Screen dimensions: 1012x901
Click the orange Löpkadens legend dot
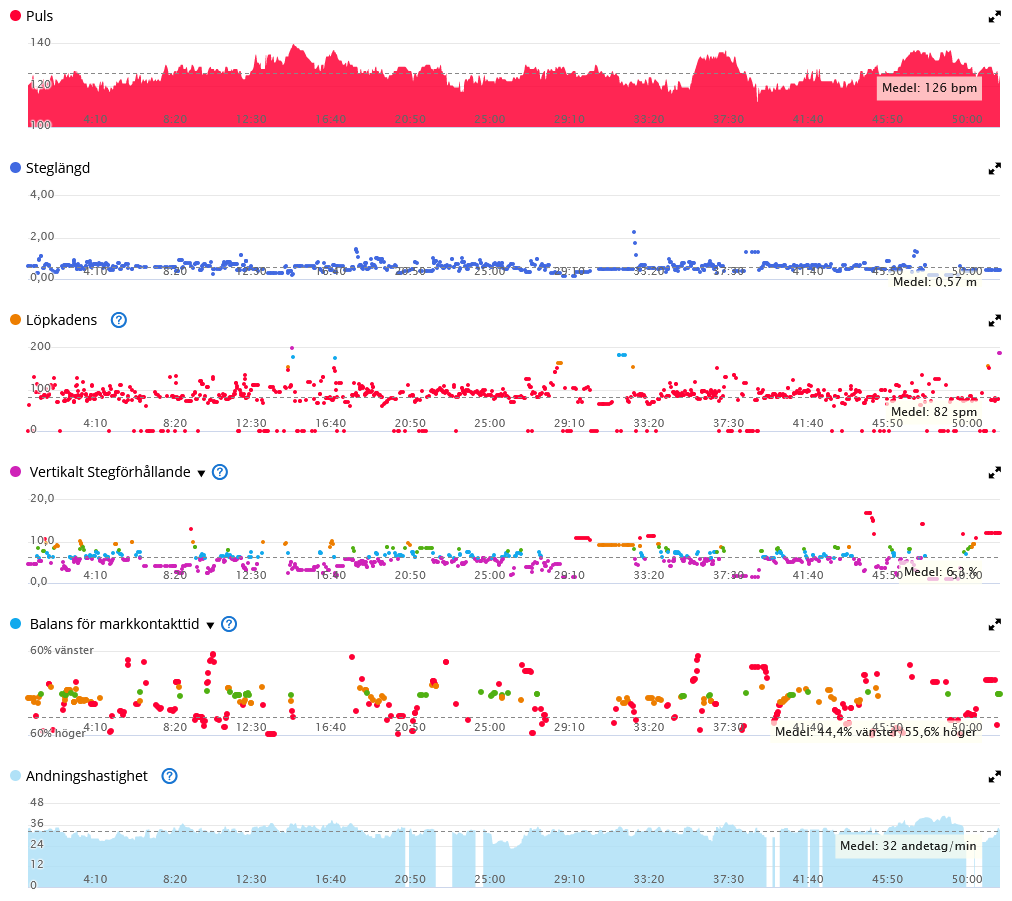tap(15, 319)
